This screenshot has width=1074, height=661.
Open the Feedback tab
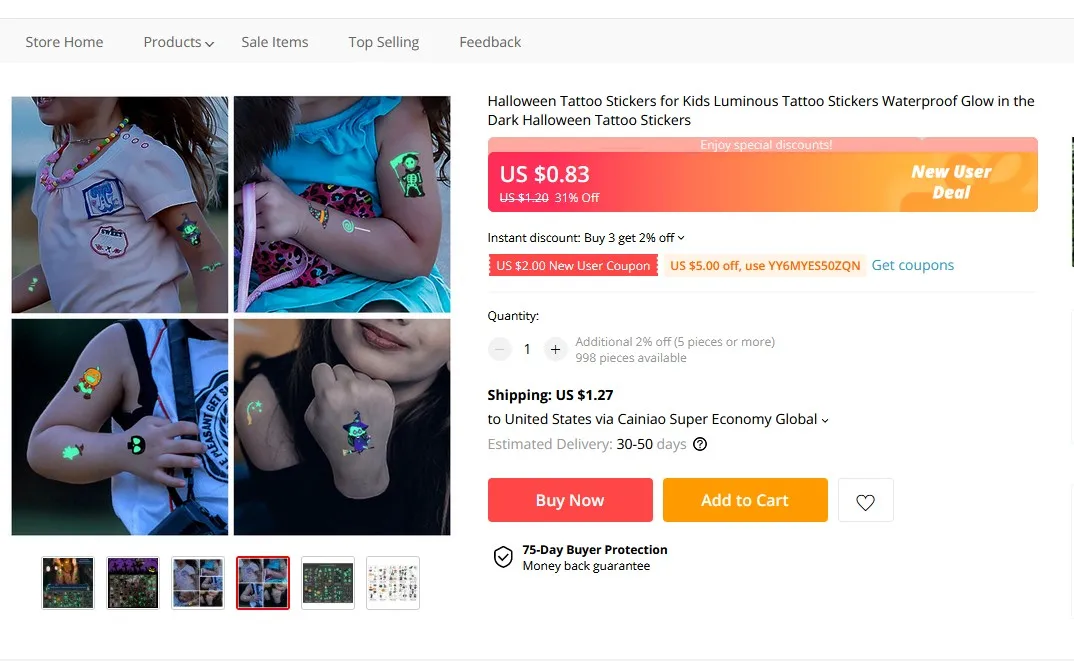490,42
